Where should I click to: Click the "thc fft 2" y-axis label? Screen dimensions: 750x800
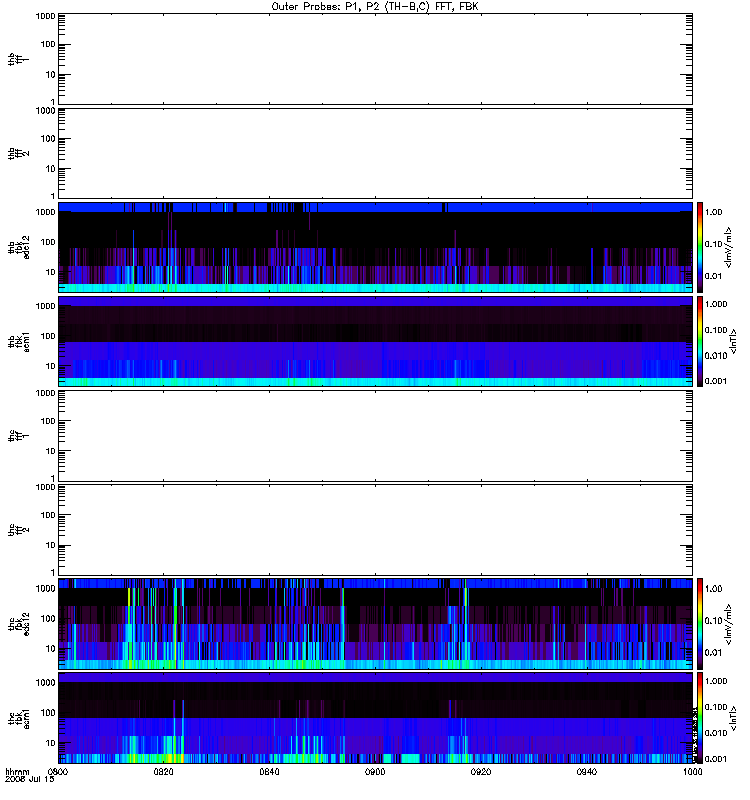18,530
